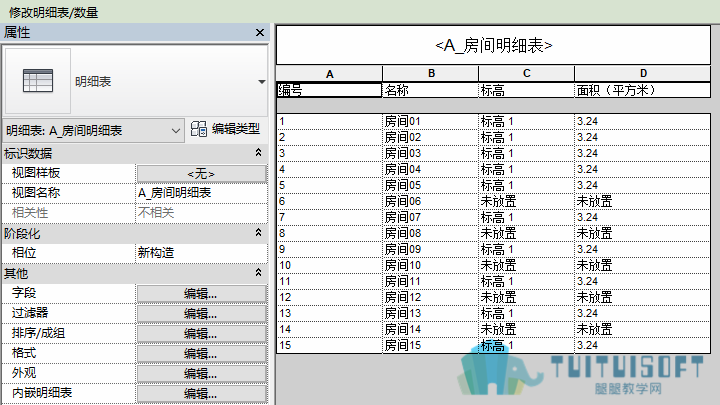
Task: Select cell 房间02
Action: 431,137
